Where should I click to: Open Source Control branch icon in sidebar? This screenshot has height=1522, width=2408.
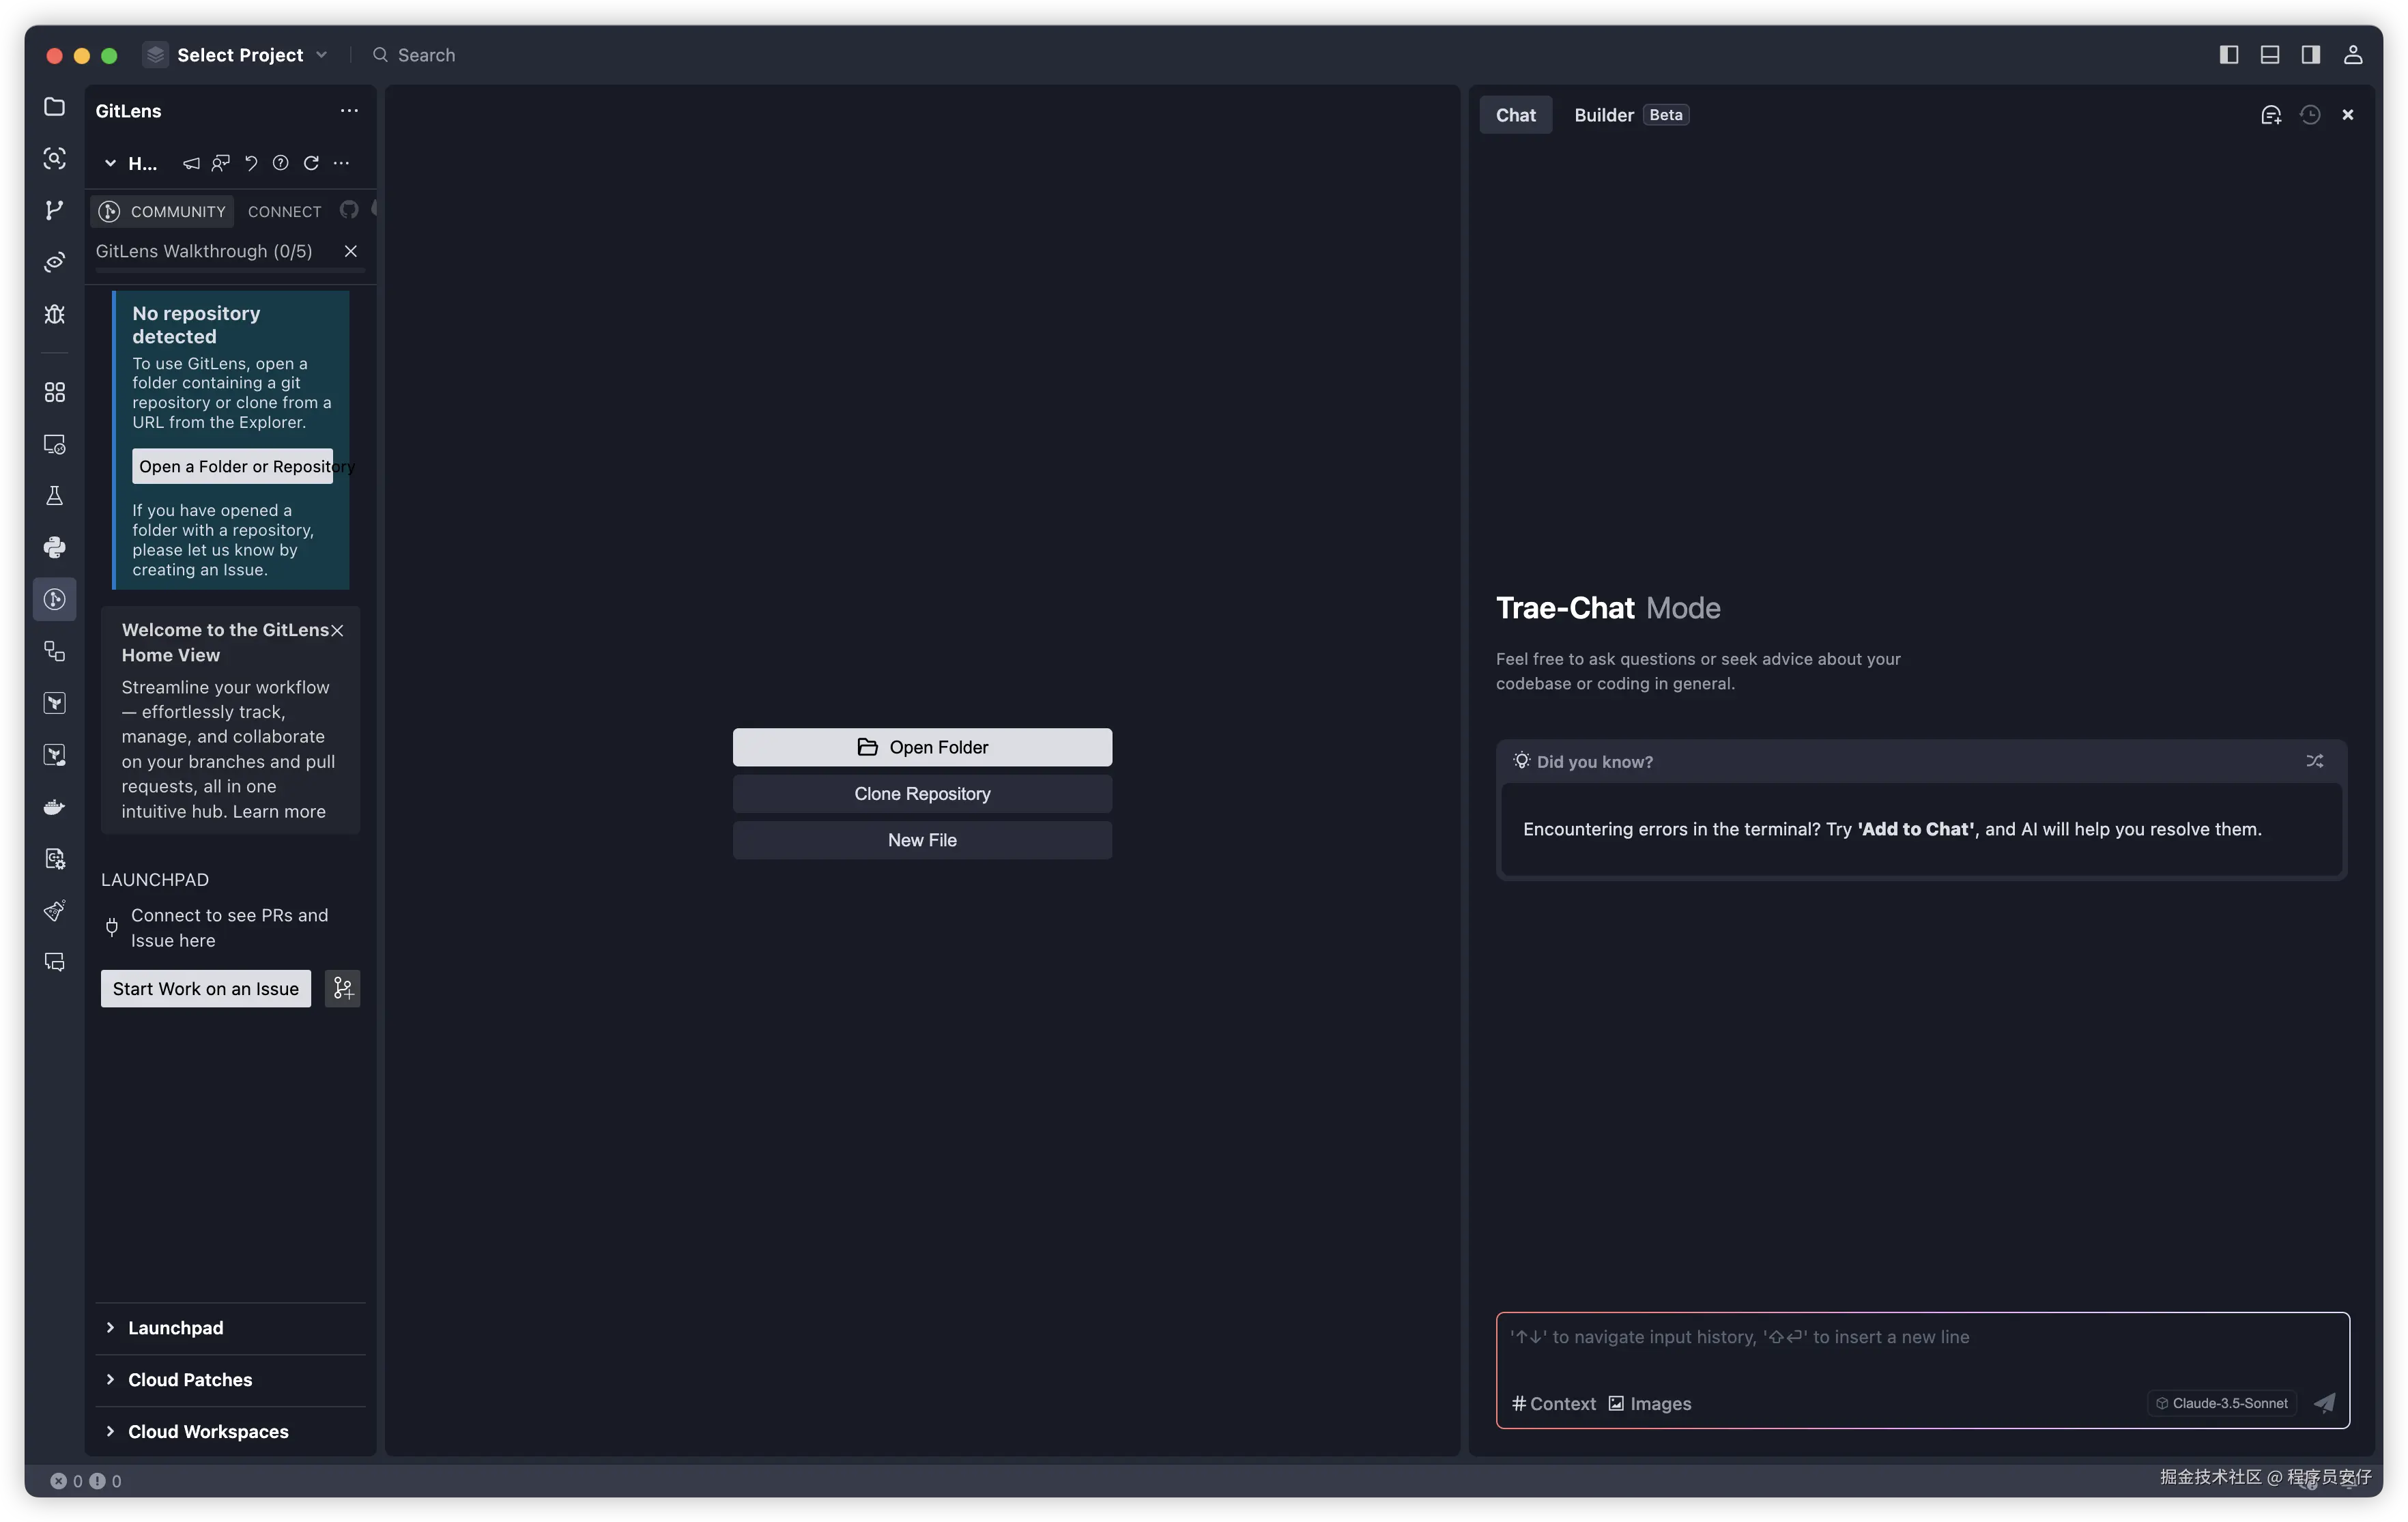(54, 210)
